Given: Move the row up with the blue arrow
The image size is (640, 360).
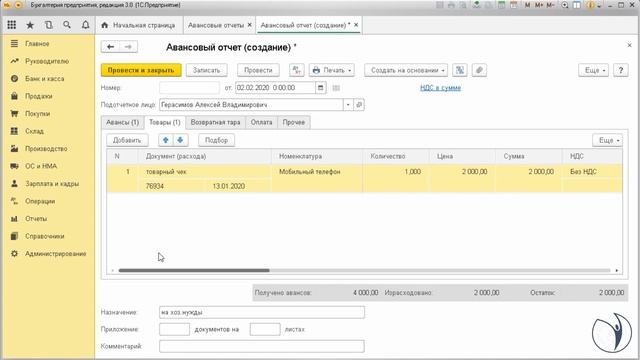Looking at the screenshot, I should (165, 140).
